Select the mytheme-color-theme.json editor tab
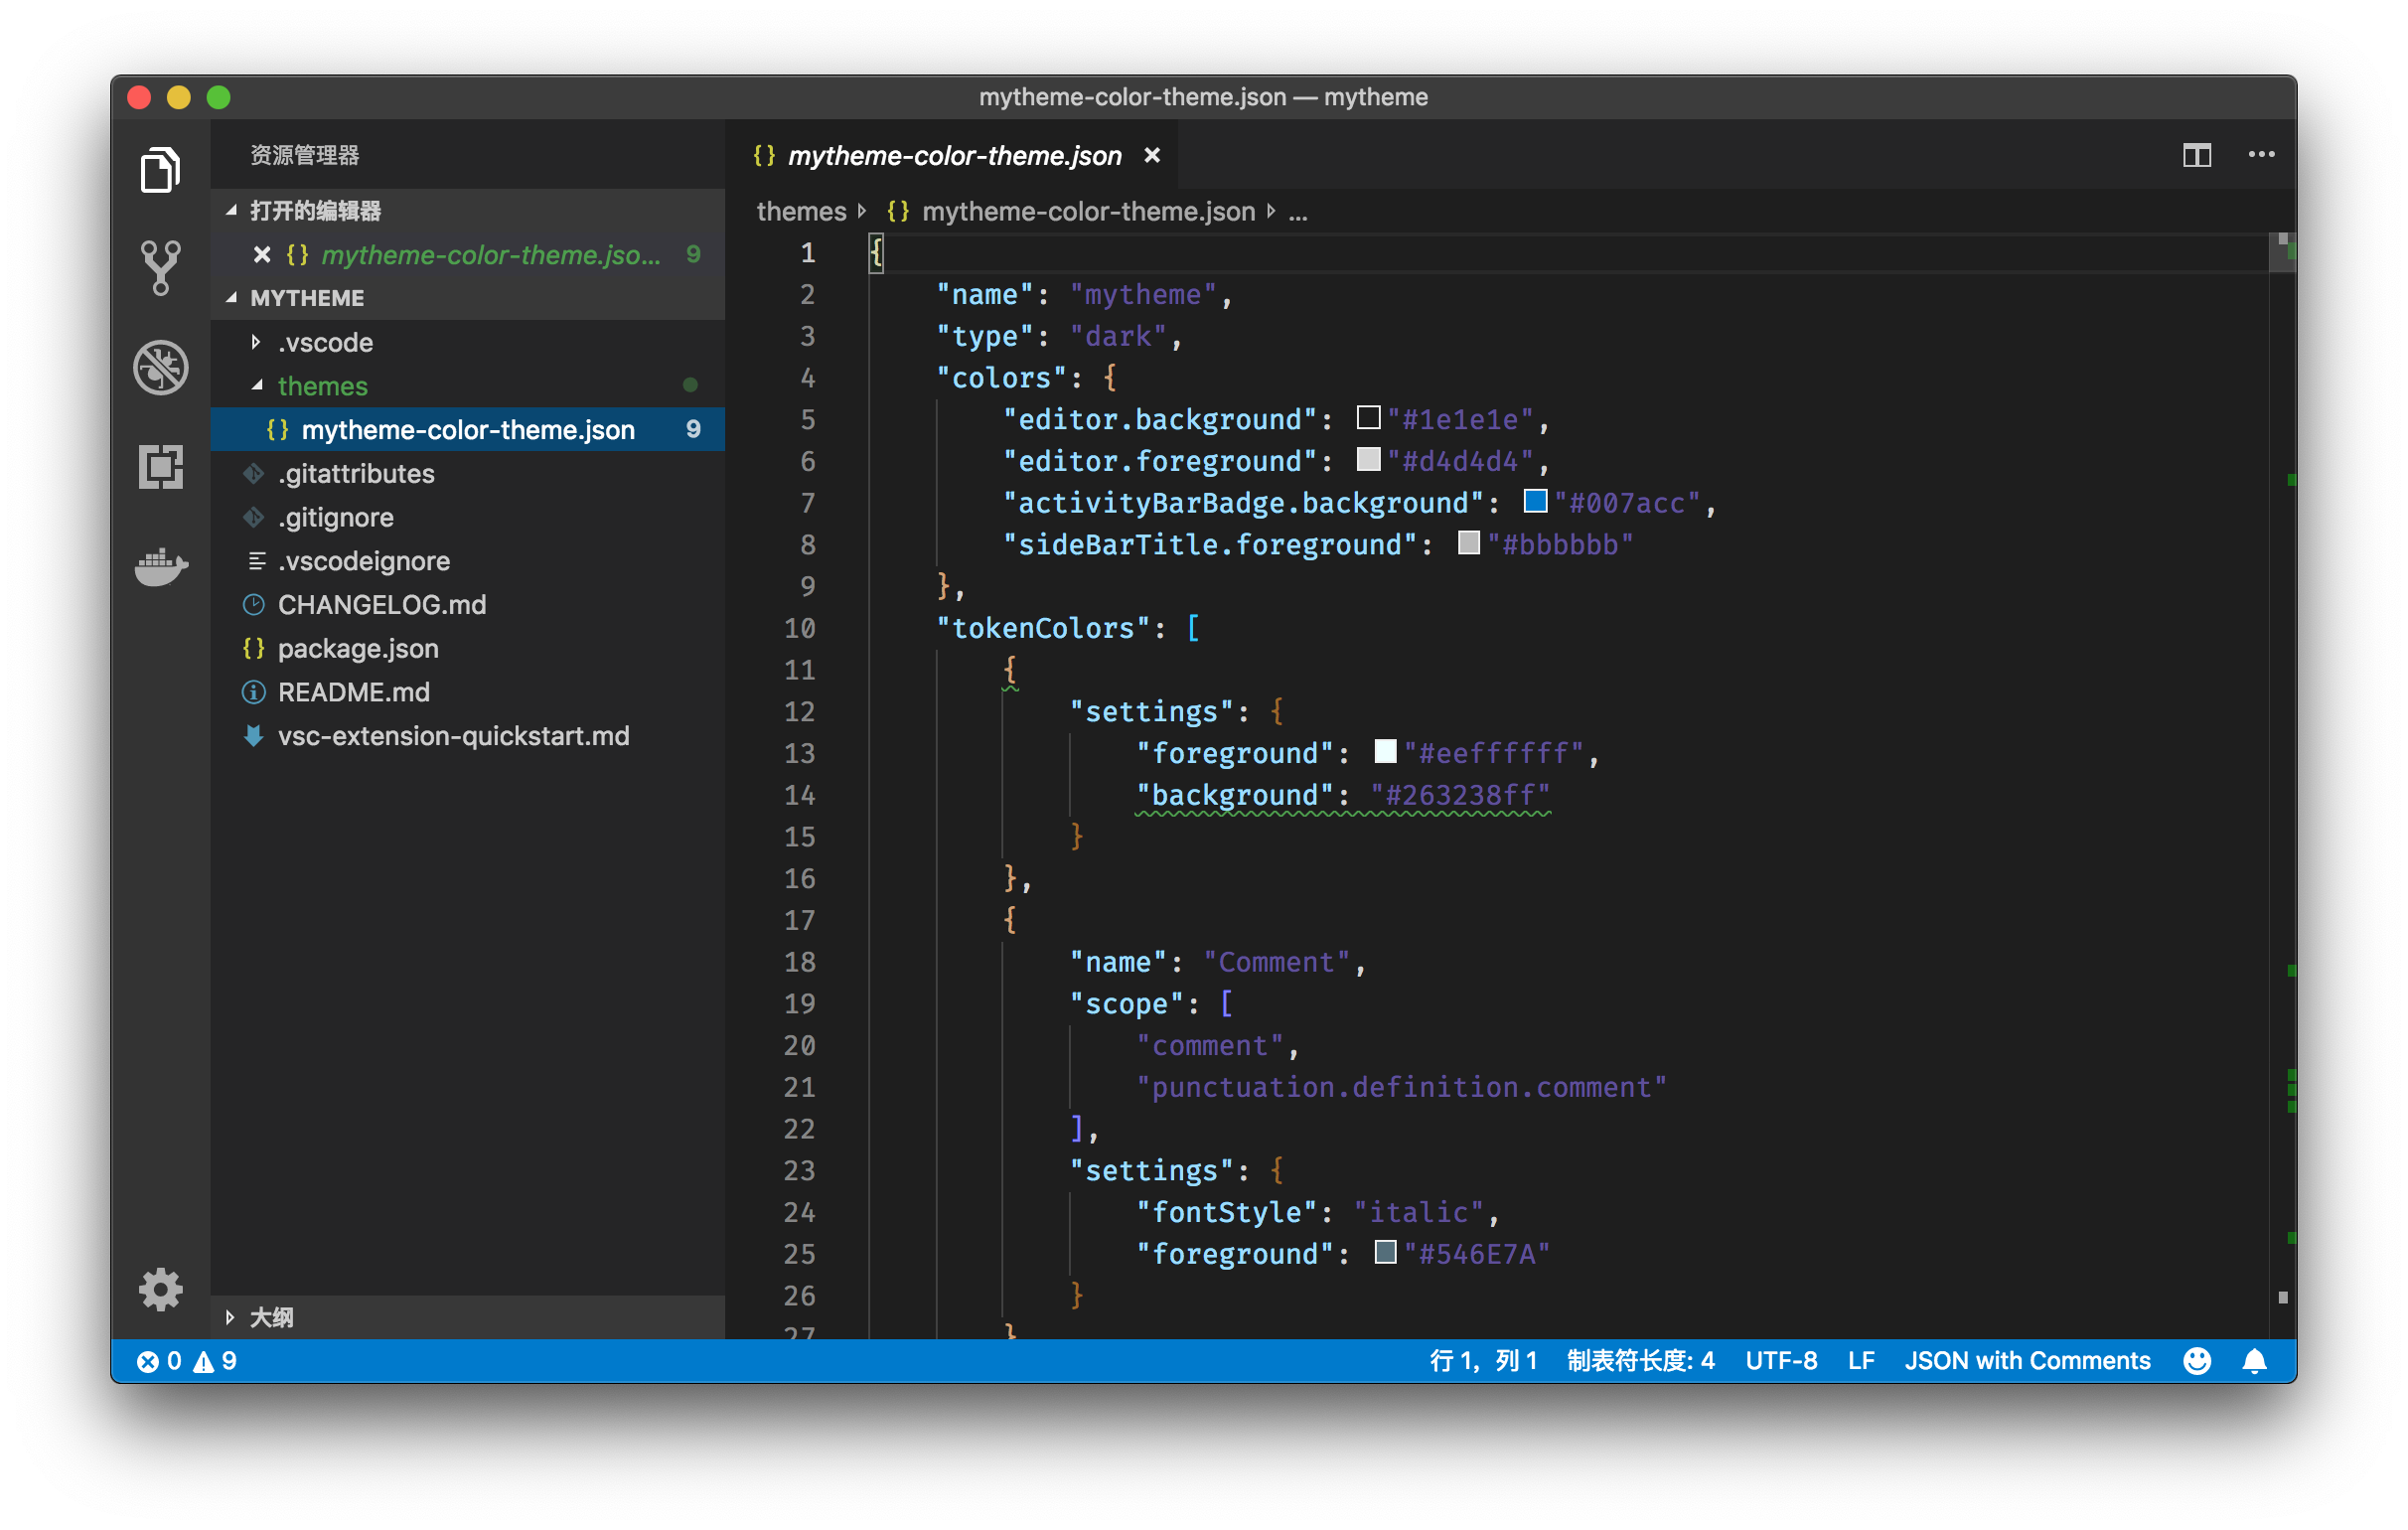The height and width of the screenshot is (1530, 2408). [953, 156]
